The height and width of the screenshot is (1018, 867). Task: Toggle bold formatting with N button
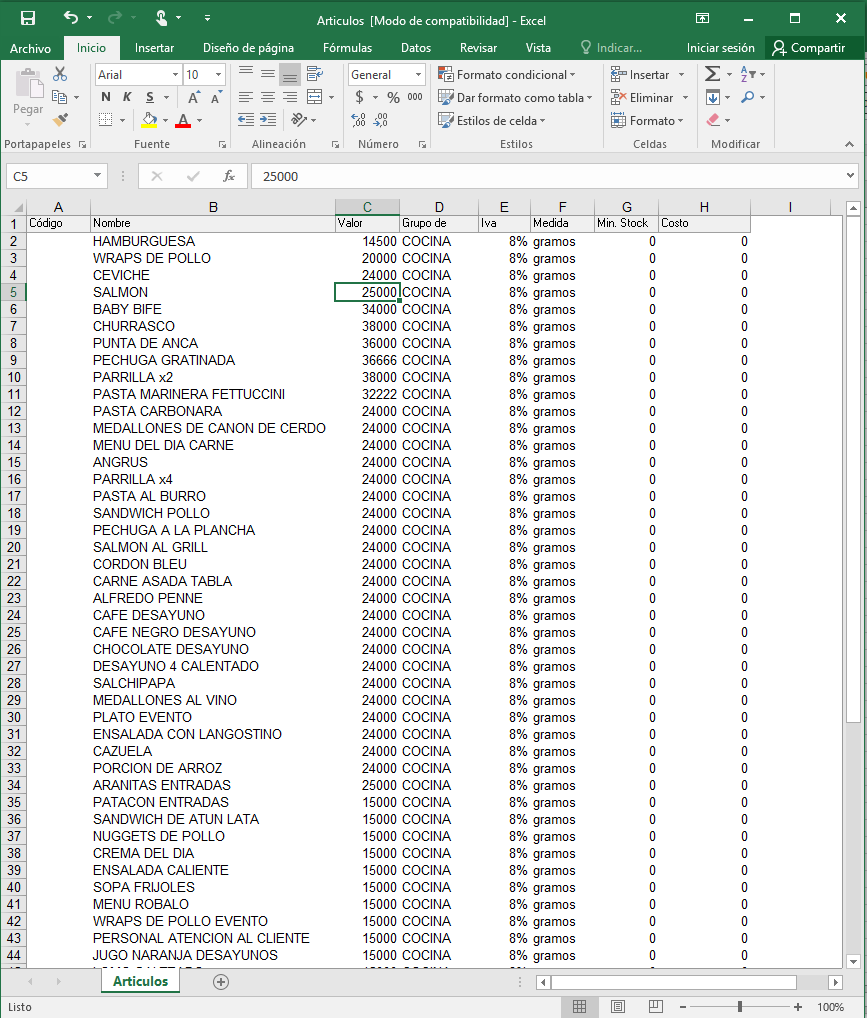(x=106, y=97)
